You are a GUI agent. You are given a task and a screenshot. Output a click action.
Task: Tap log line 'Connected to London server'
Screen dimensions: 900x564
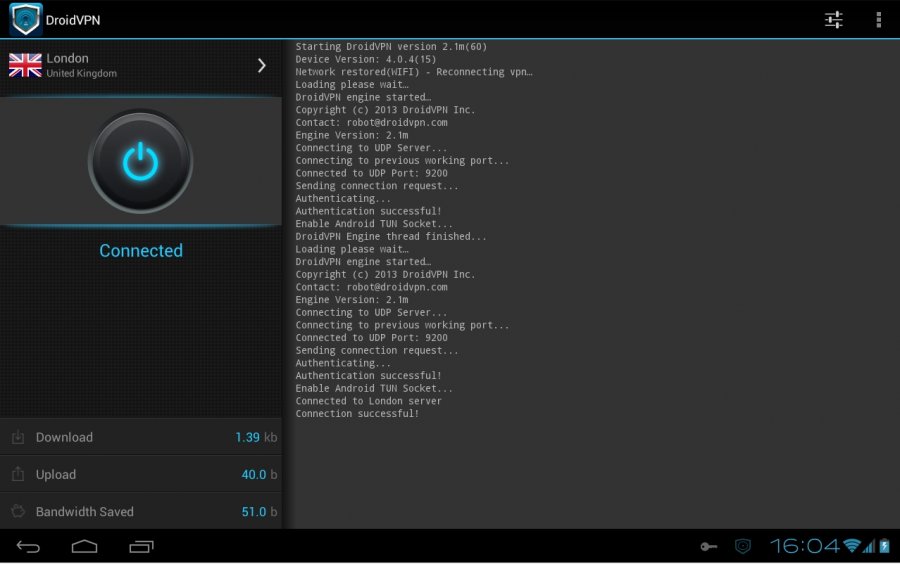[x=368, y=401]
